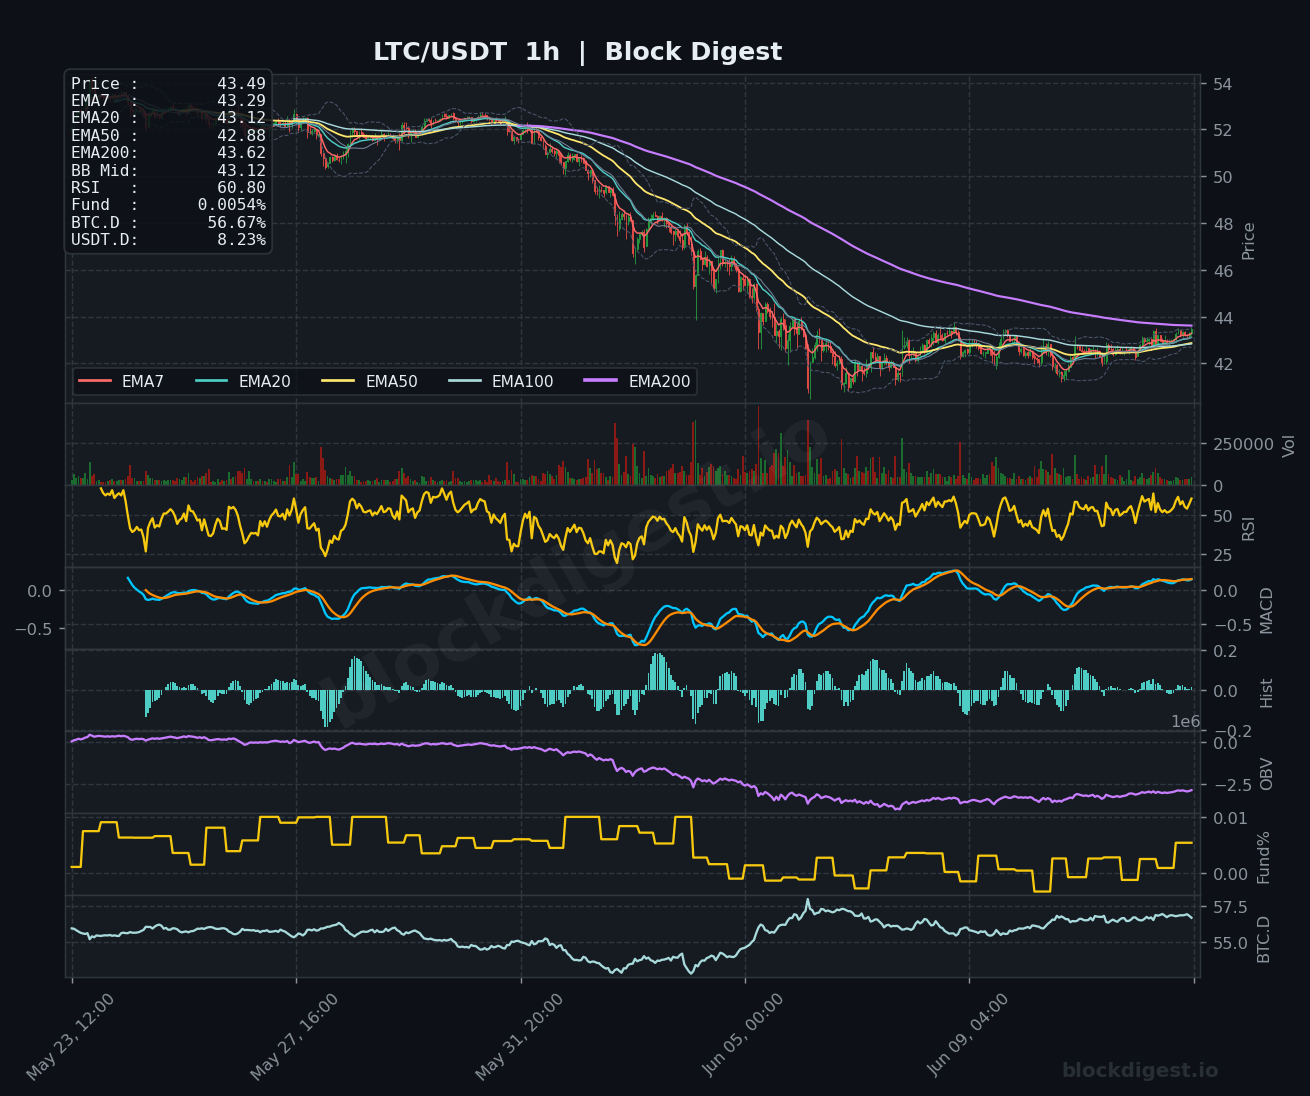Click the Hist axis label
Screen dimensions: 1310x1096
tap(1267, 692)
